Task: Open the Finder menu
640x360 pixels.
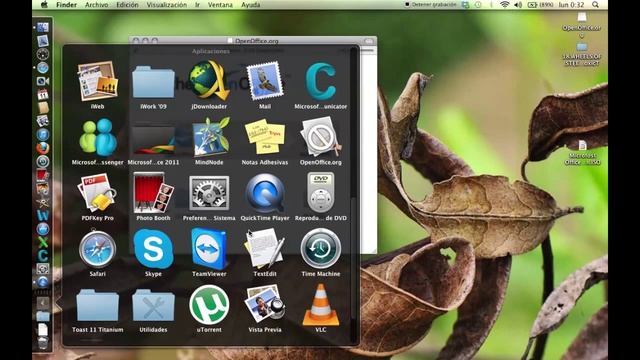Action: point(66,4)
